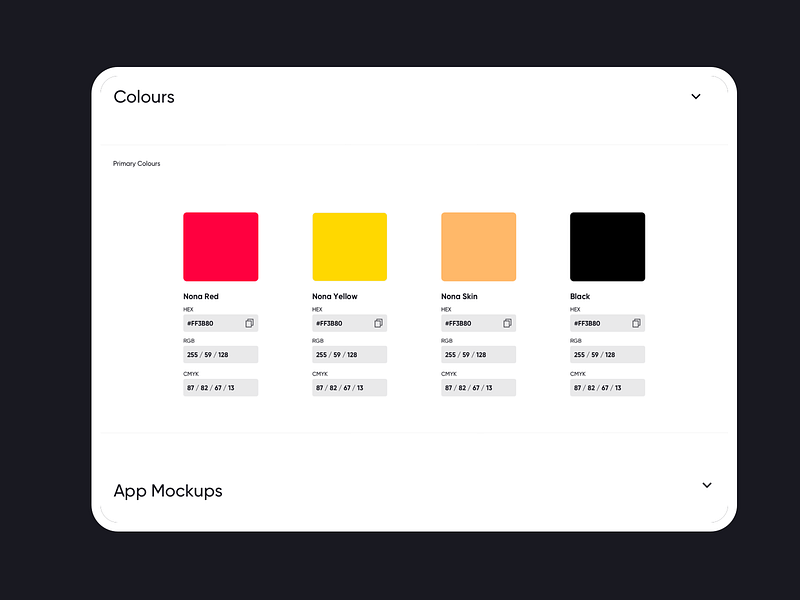Select the Black RGB field

pyautogui.click(x=607, y=355)
